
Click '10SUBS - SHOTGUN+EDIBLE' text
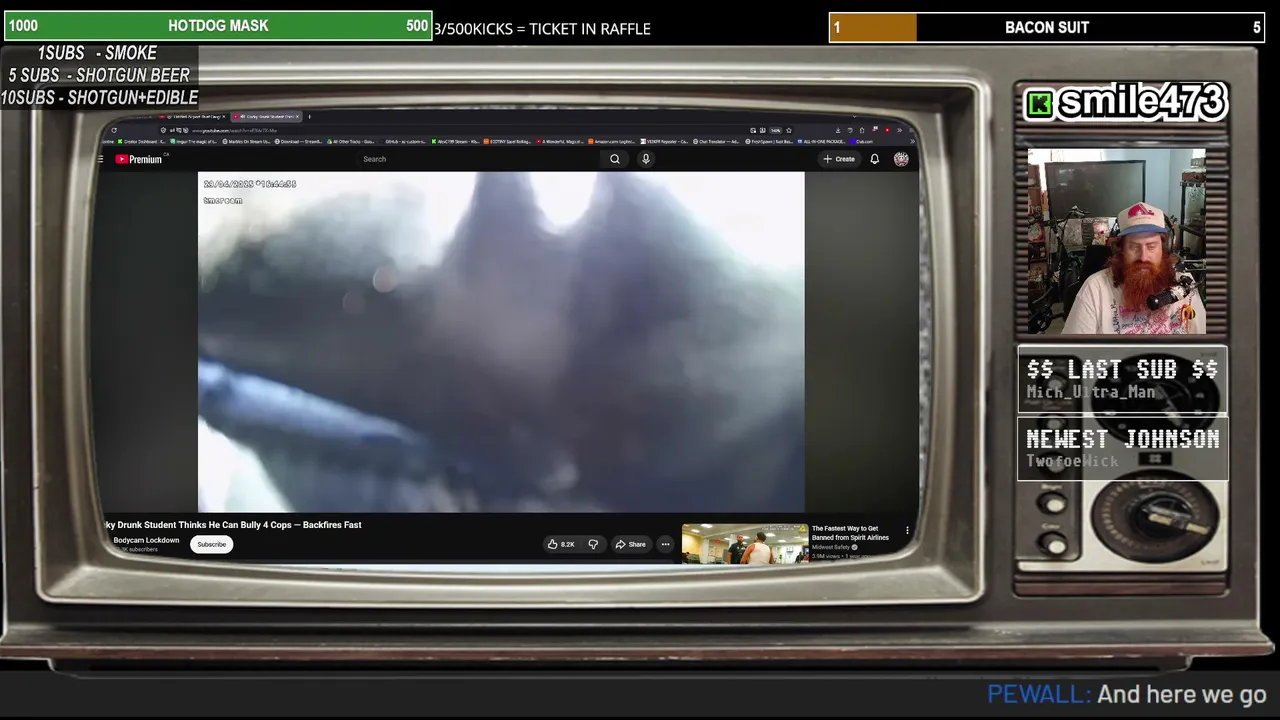click(x=99, y=97)
